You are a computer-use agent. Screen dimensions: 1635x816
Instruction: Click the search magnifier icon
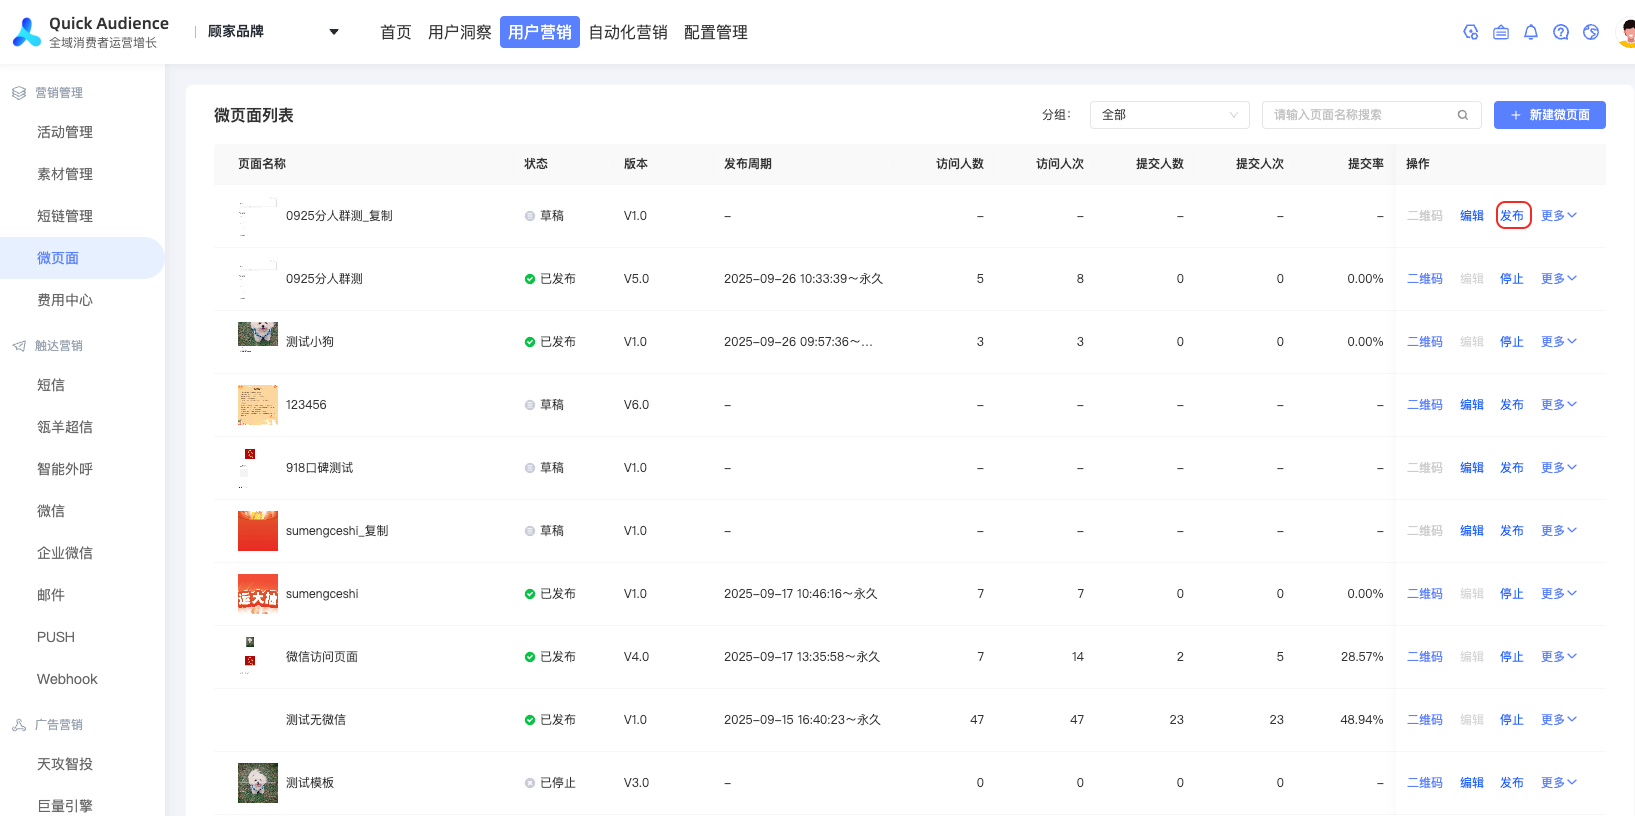1462,115
